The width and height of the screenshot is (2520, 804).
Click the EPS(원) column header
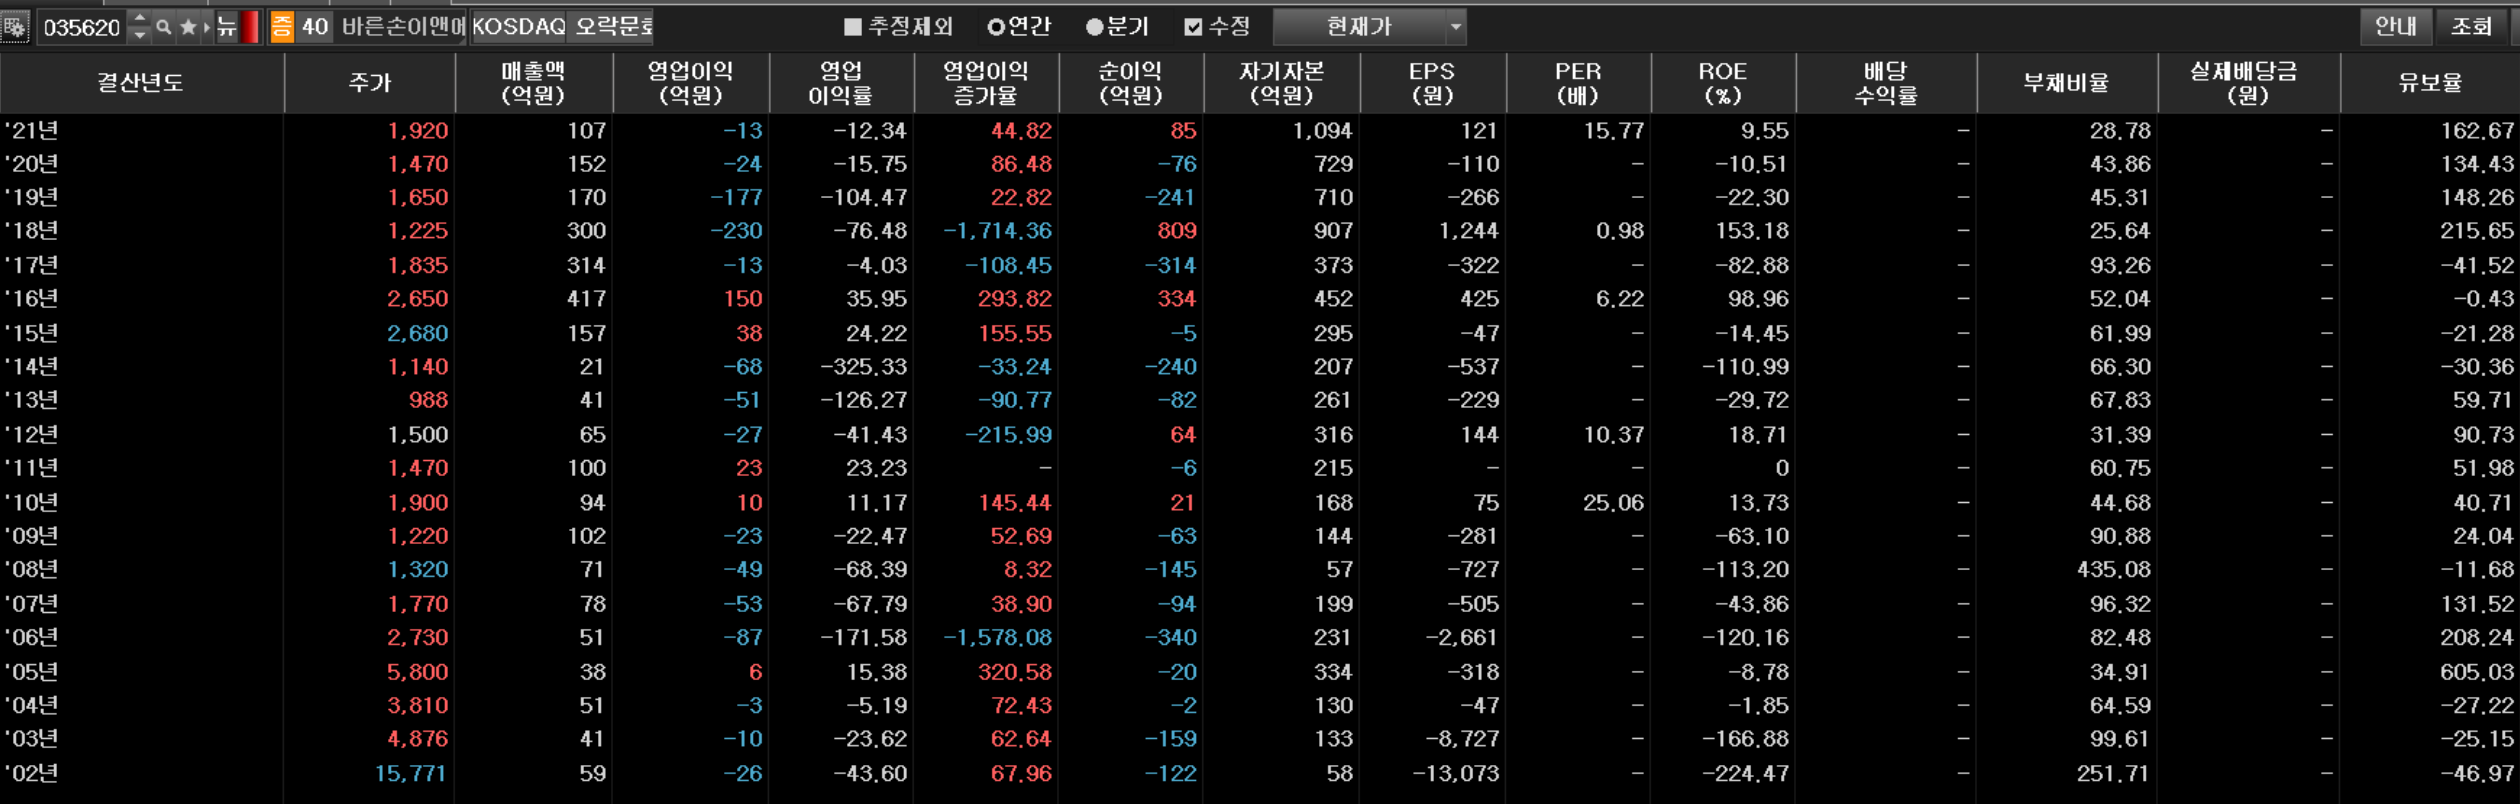tap(1432, 83)
